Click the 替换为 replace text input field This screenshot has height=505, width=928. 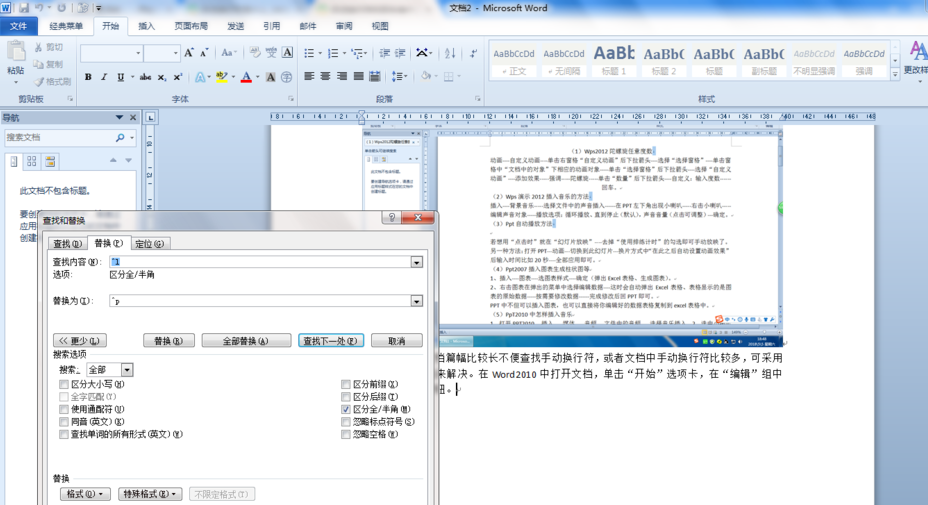[x=260, y=301]
